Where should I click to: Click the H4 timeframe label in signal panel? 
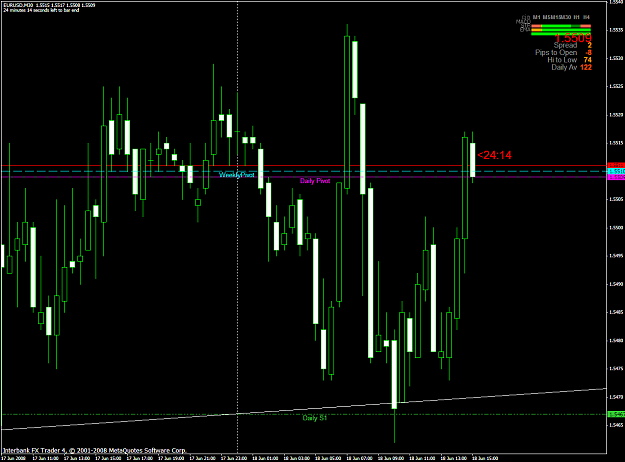pyautogui.click(x=586, y=18)
